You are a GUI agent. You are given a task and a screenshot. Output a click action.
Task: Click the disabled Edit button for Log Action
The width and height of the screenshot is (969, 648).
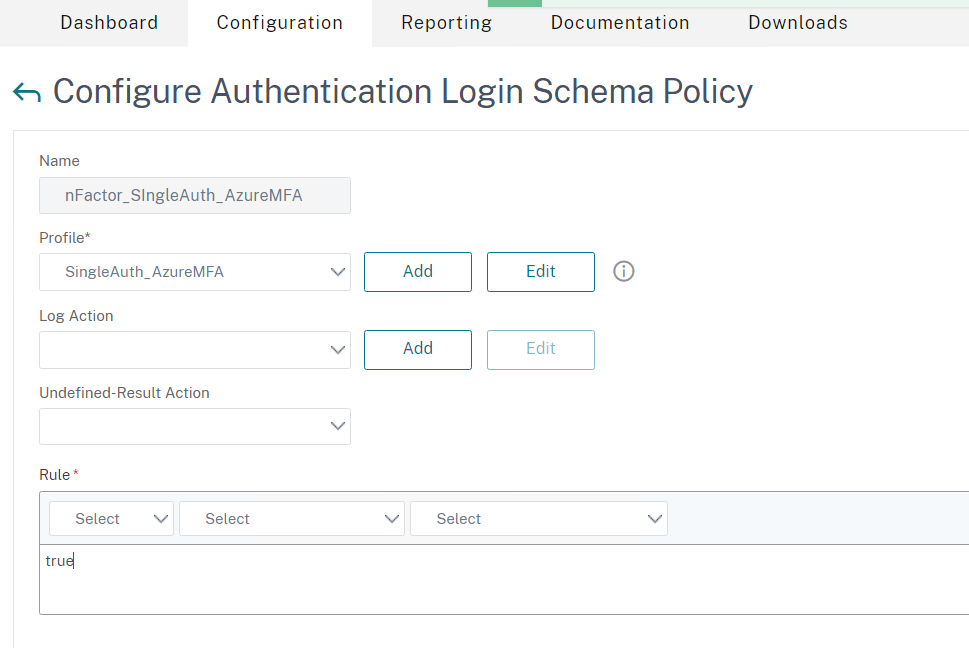(x=541, y=350)
